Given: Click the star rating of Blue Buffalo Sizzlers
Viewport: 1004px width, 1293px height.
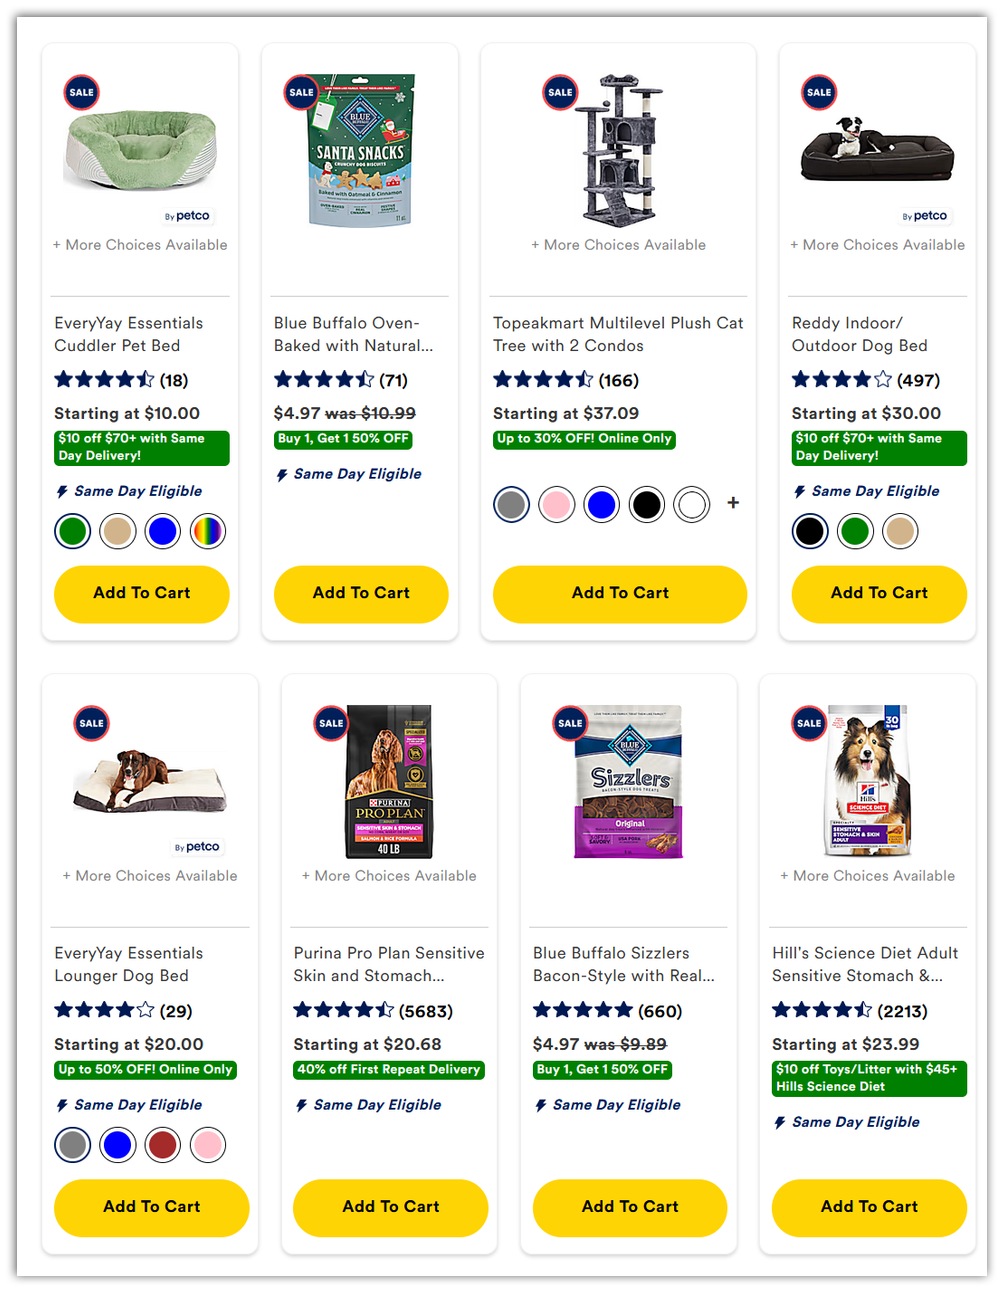Looking at the screenshot, I should [583, 1011].
